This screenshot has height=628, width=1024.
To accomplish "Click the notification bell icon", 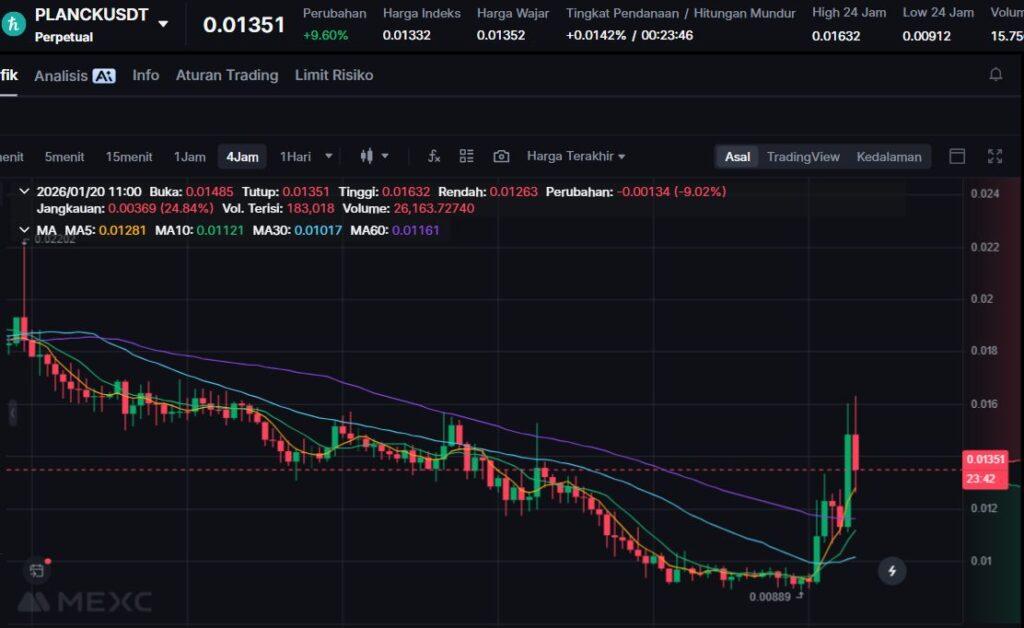I will pos(995,75).
